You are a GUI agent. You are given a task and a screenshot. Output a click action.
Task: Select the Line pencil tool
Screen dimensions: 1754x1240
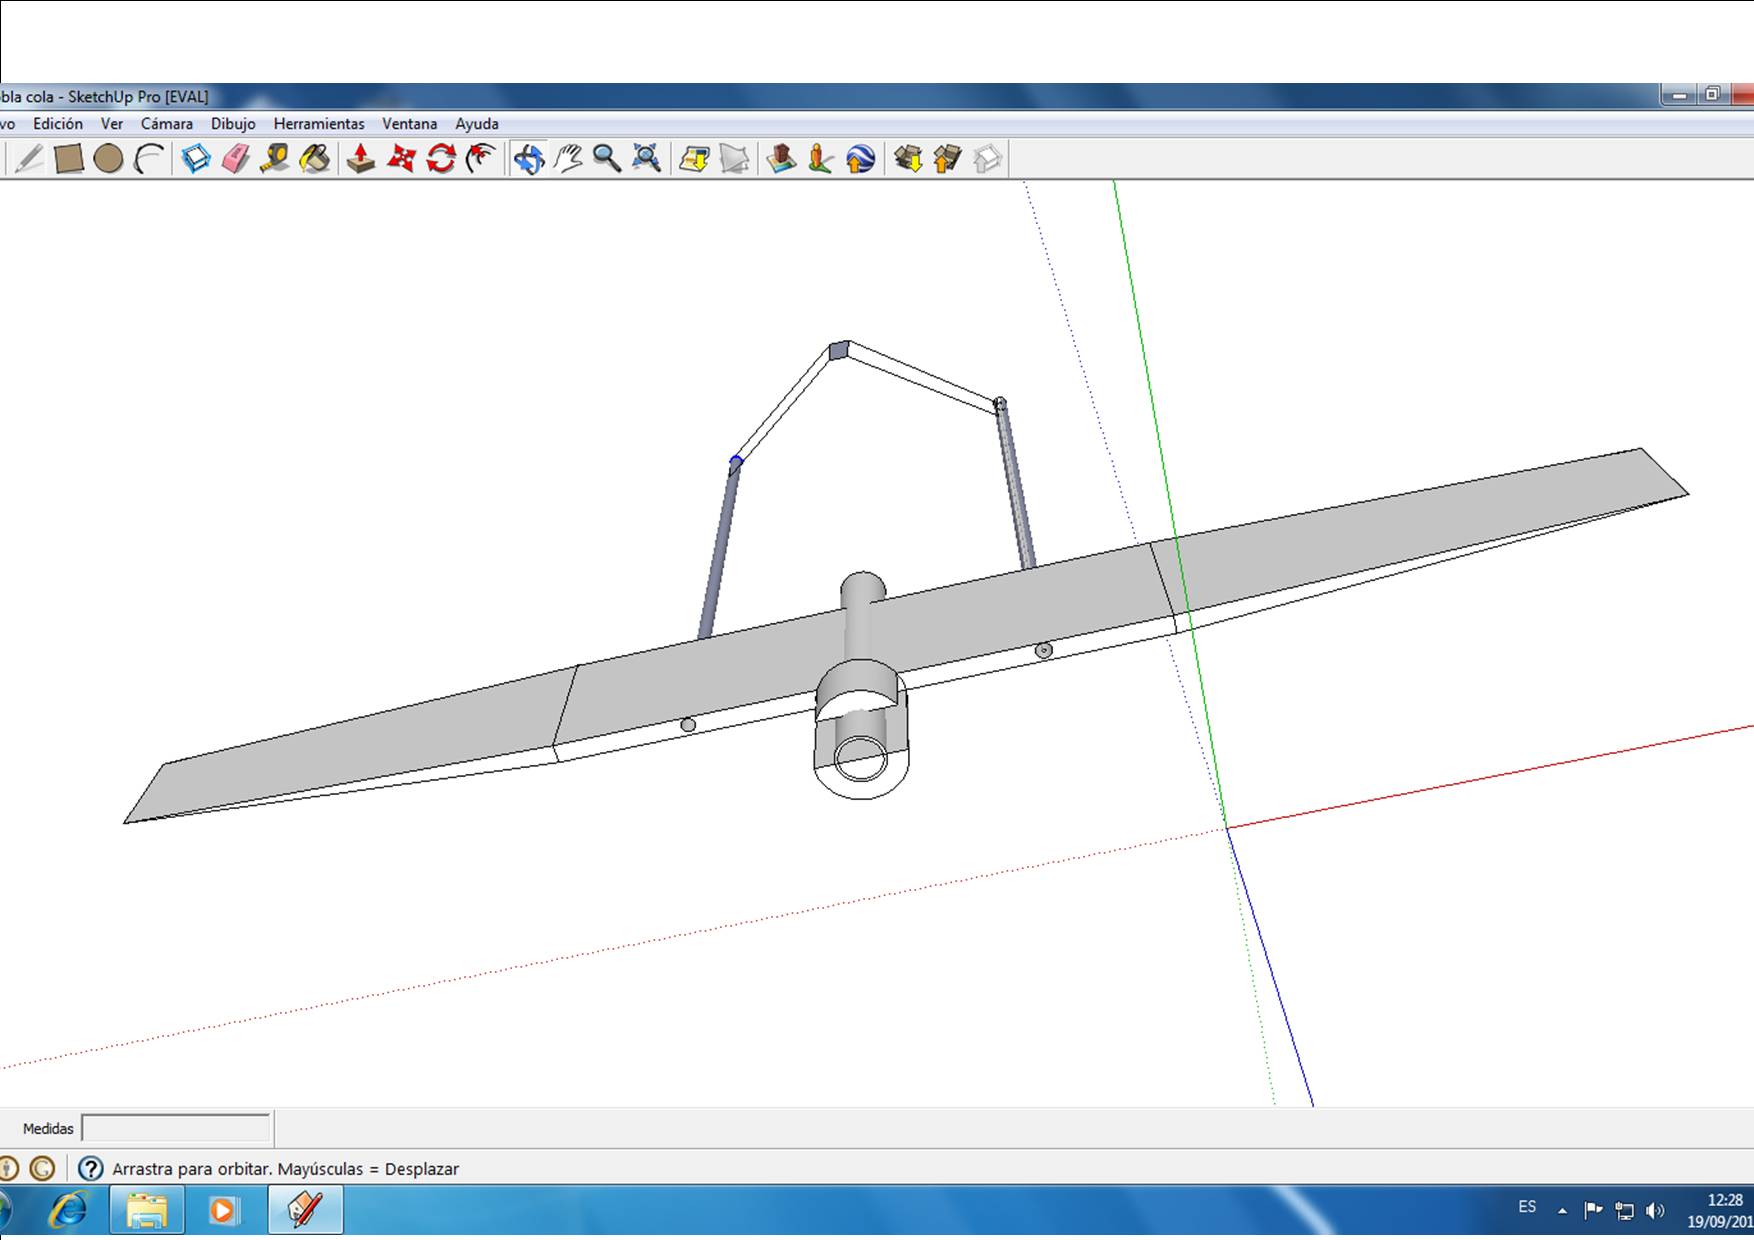pos(28,159)
